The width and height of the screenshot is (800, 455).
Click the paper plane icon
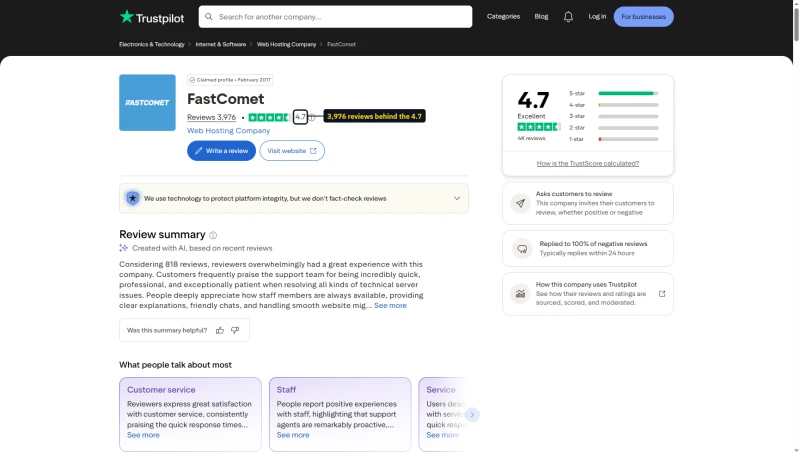[520, 203]
